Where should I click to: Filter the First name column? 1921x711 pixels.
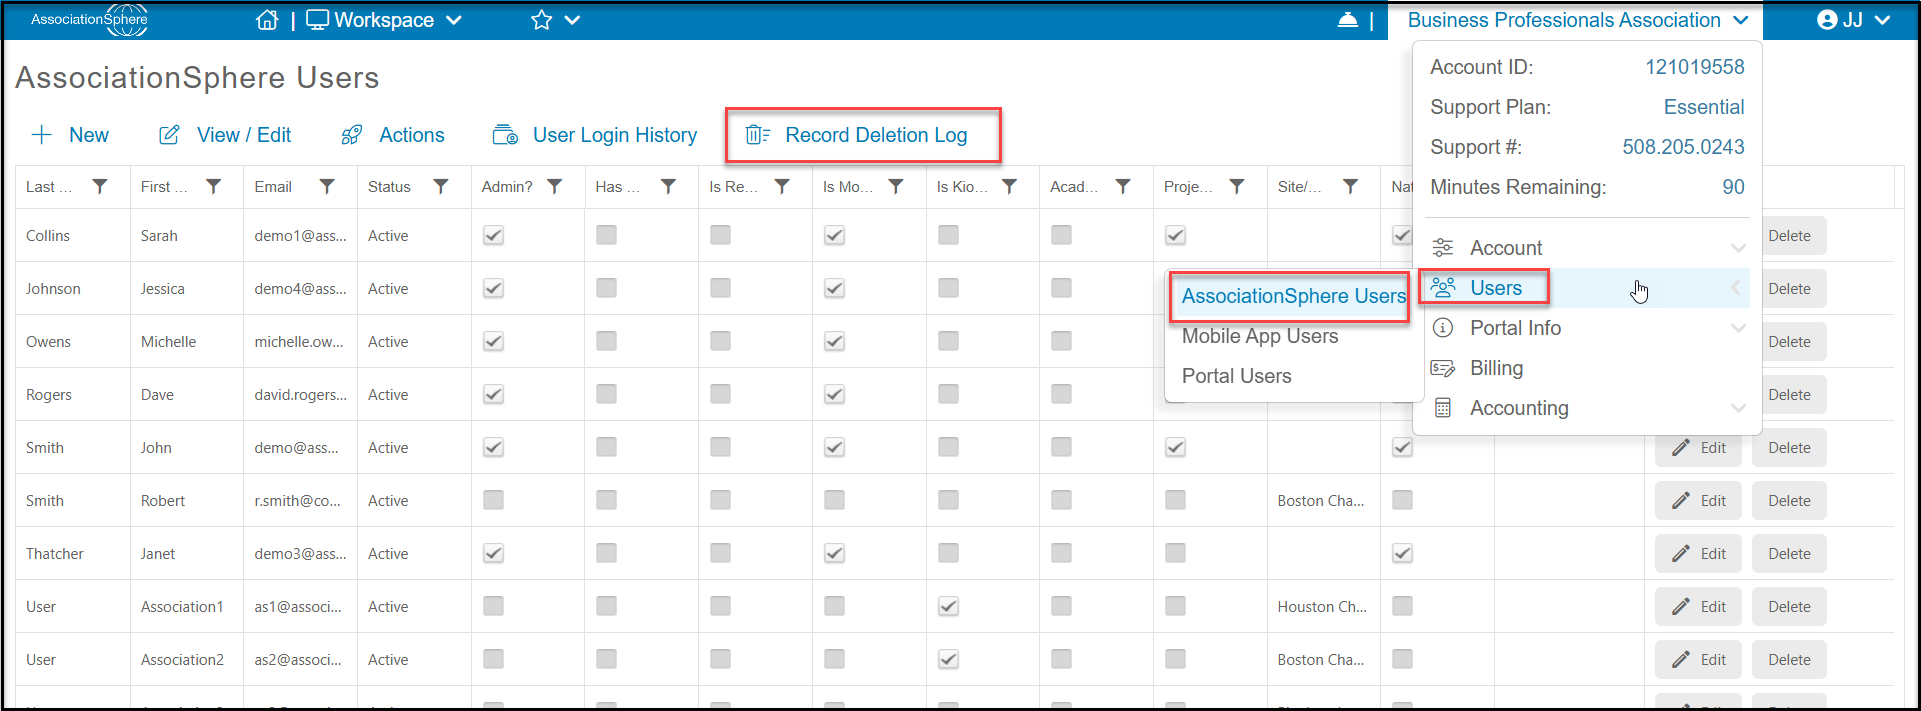pyautogui.click(x=214, y=186)
